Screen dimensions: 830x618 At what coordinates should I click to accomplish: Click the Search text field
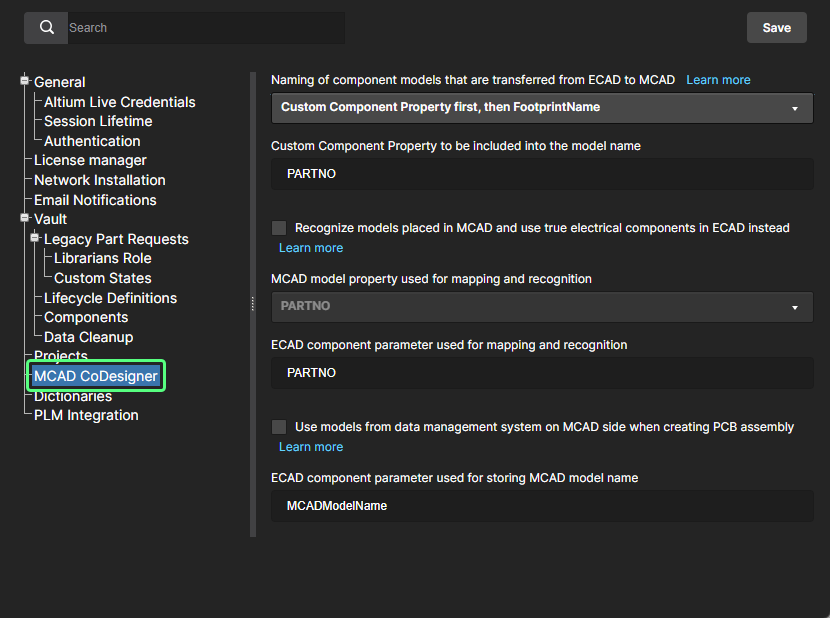click(205, 28)
